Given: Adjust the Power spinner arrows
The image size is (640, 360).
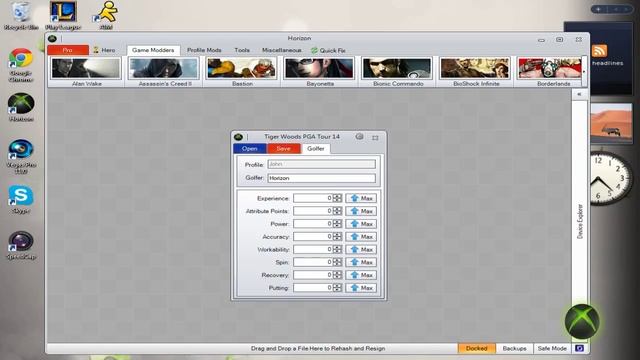Looking at the screenshot, I should 337,224.
